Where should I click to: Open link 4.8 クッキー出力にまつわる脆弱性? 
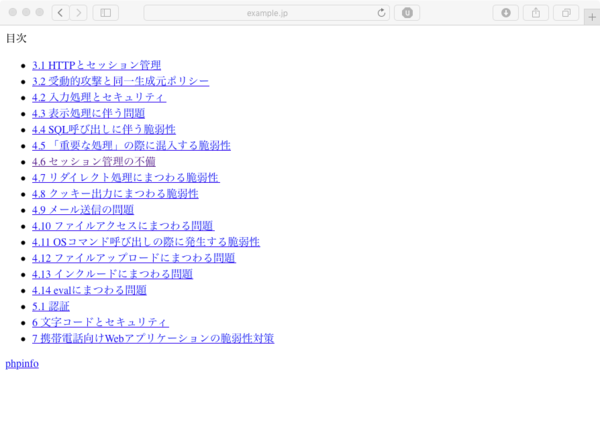tap(115, 194)
